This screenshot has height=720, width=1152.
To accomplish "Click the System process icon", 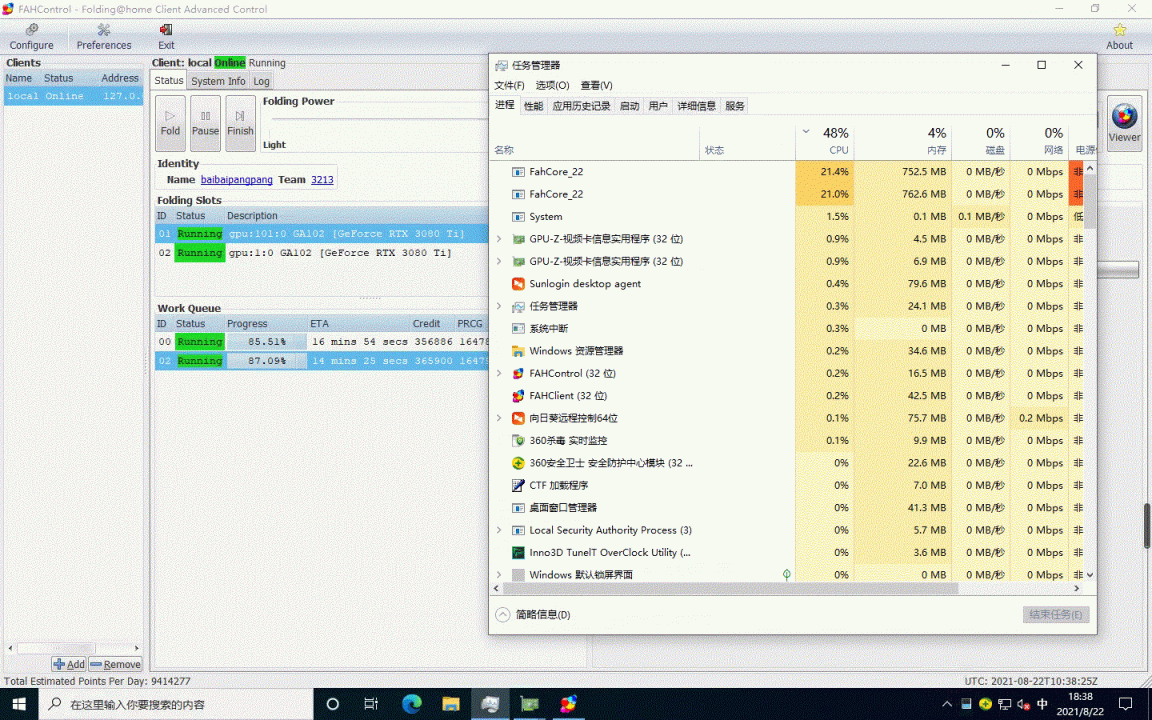I will pyautogui.click(x=518, y=217).
